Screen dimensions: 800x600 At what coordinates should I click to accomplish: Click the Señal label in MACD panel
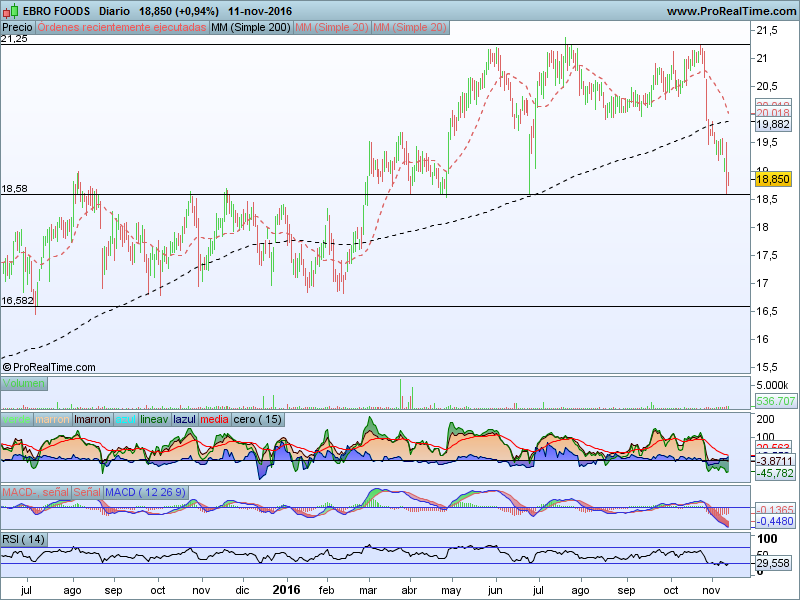pos(87,492)
